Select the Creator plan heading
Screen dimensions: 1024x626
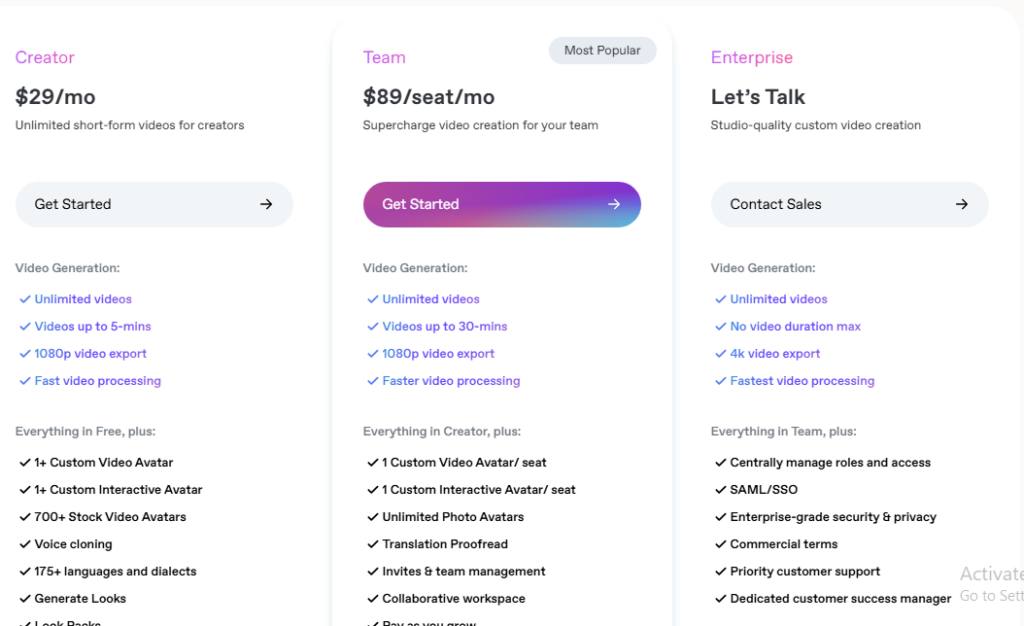[x=45, y=57]
